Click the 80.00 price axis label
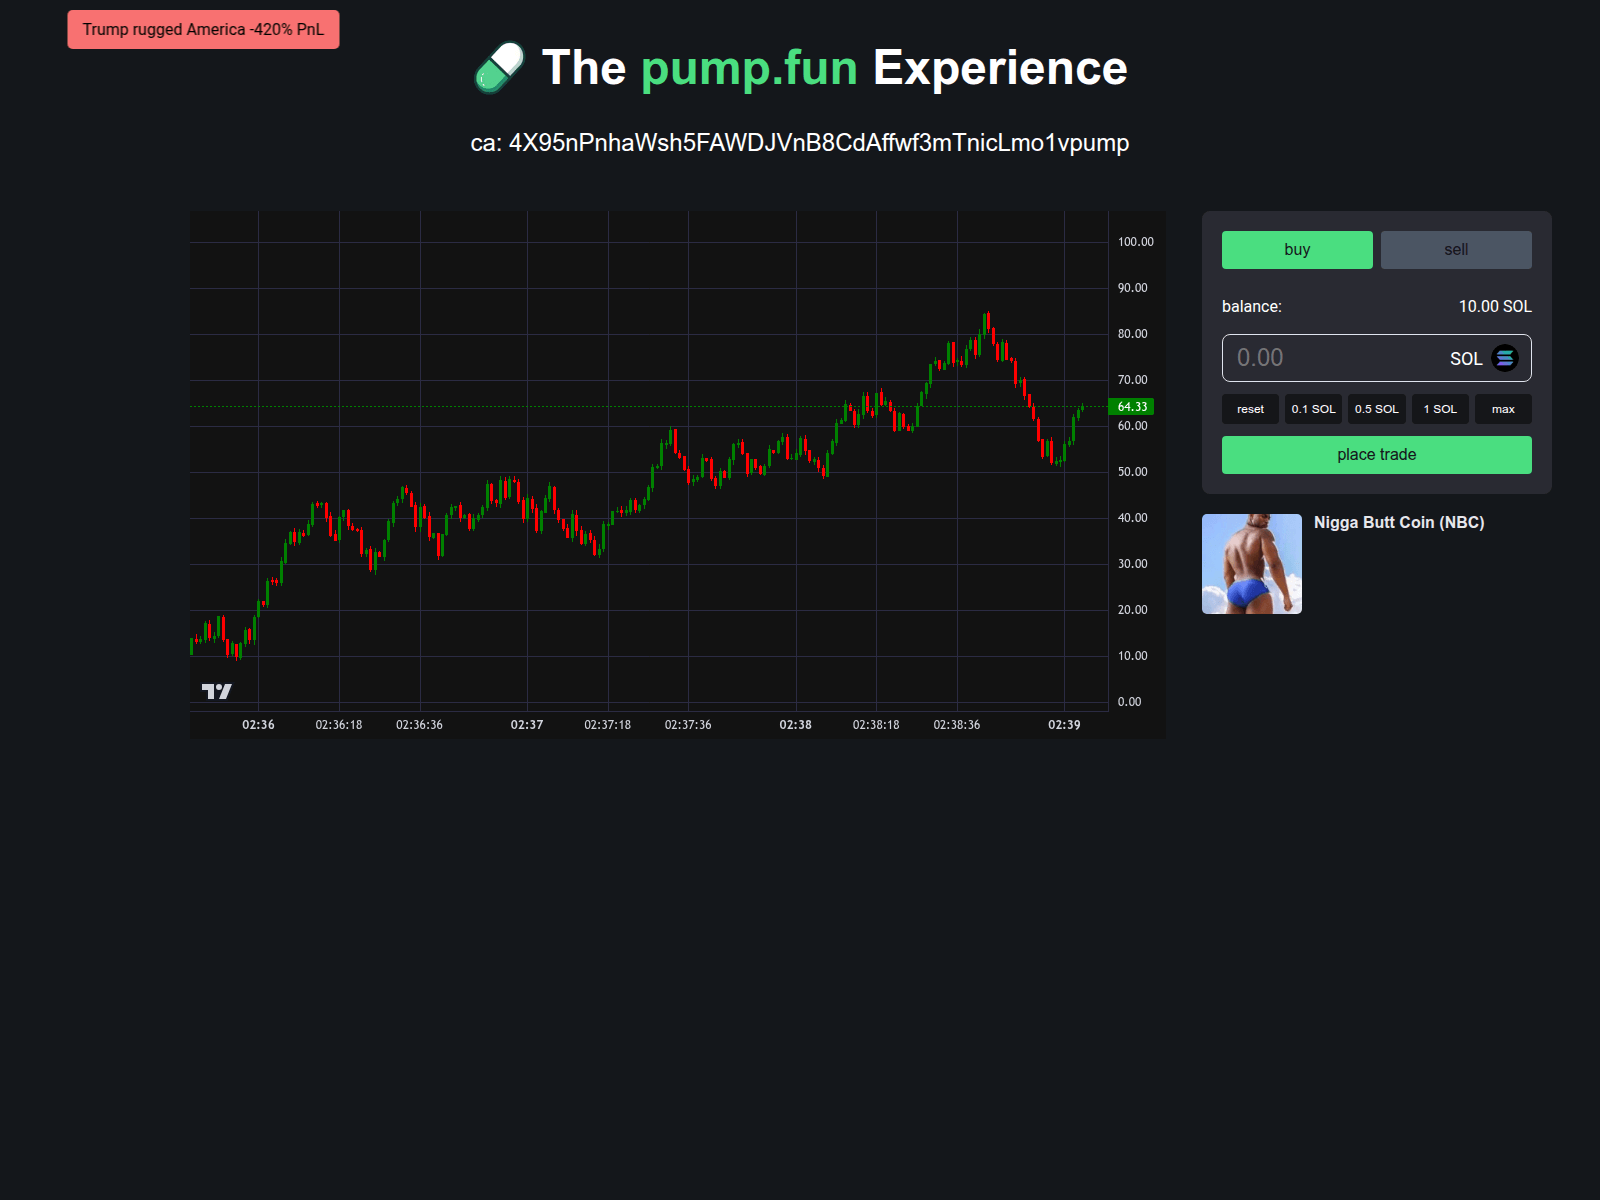Viewport: 1600px width, 1200px height. click(x=1133, y=334)
